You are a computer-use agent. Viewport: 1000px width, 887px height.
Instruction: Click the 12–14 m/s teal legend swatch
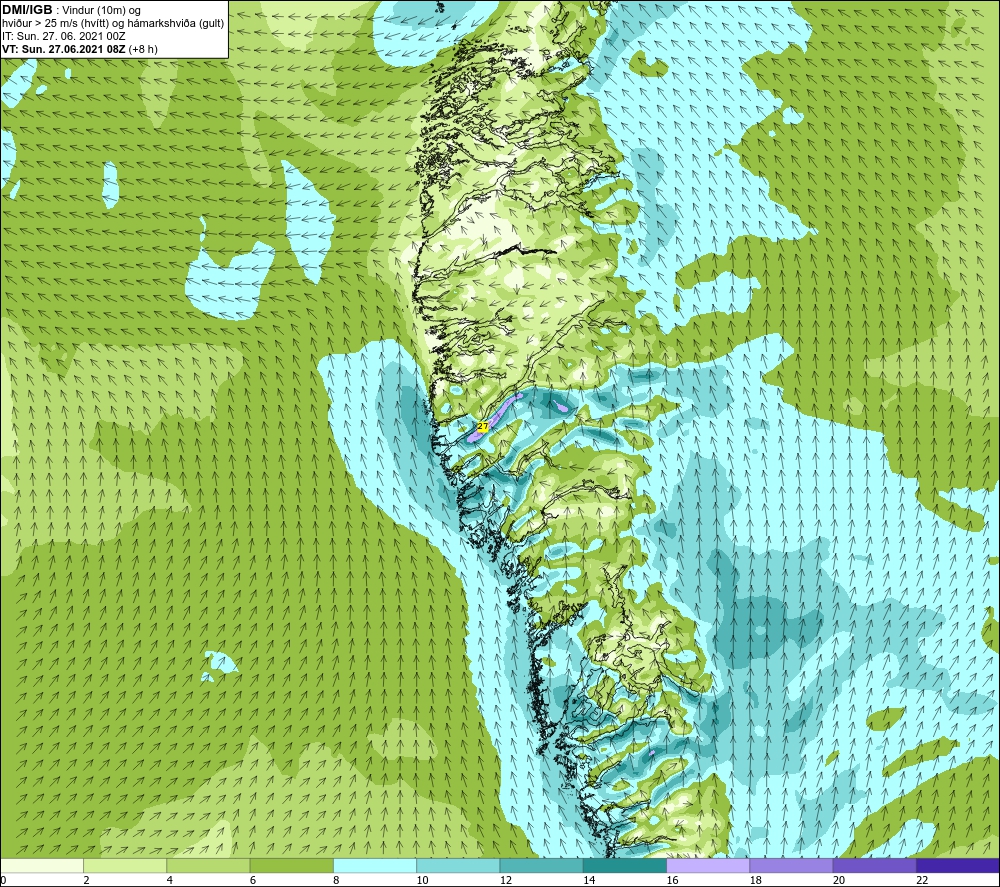click(541, 865)
